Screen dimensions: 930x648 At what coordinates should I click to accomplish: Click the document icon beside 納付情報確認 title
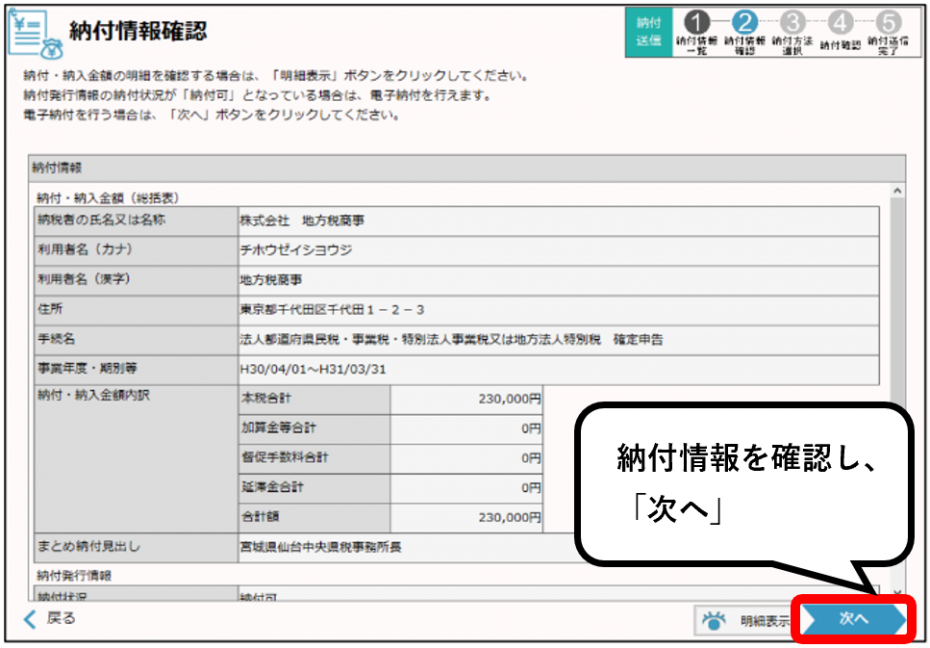click(x=28, y=30)
